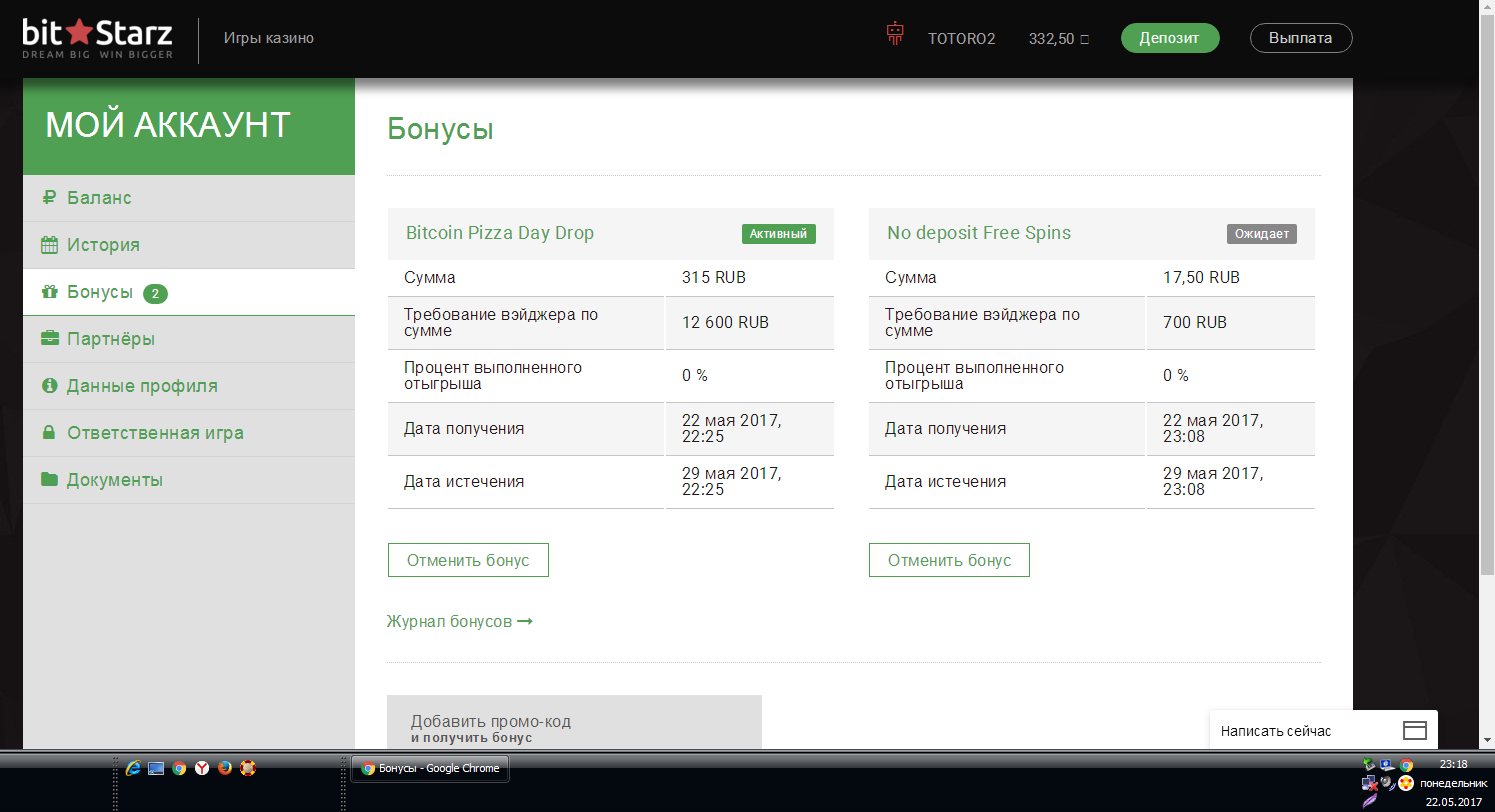Cancel the No deposit Free Spins bonus
Screen dimensions: 1495x812
[x=949, y=560]
